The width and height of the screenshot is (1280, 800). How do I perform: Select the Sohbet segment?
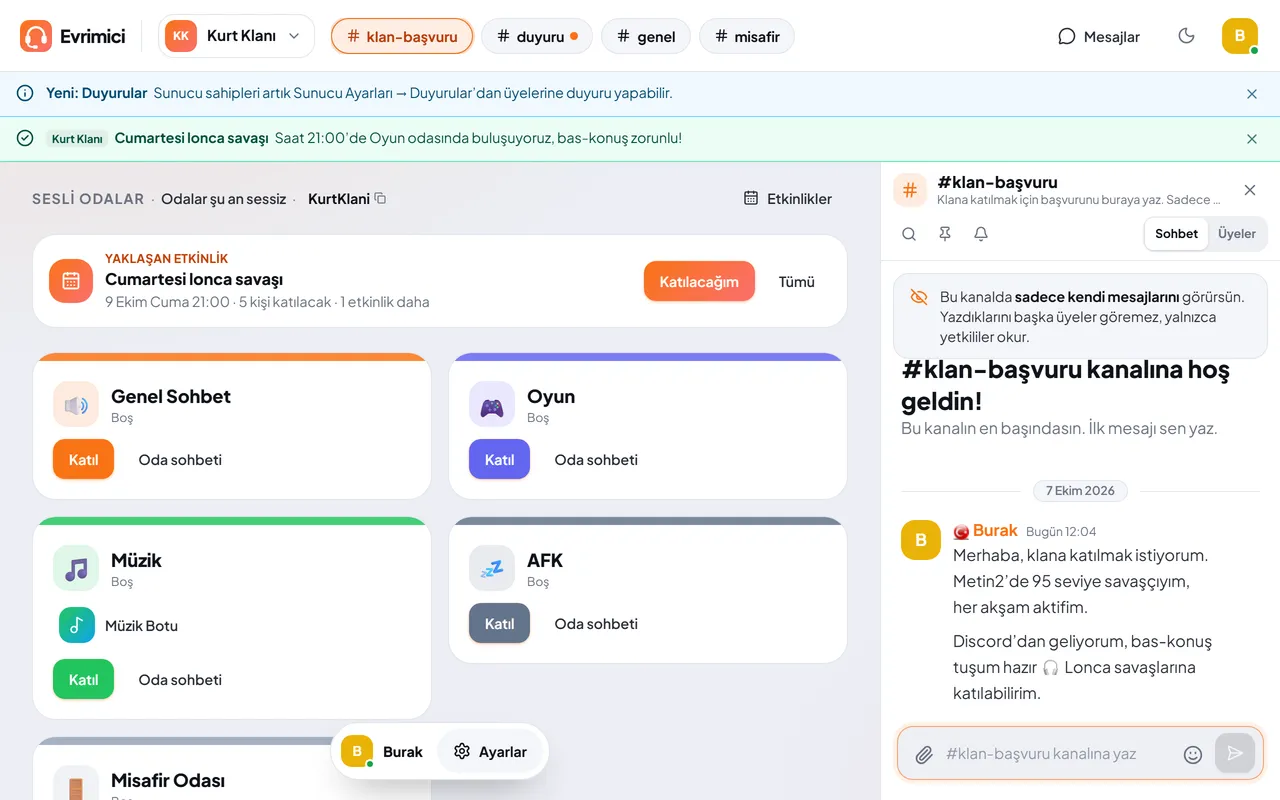[x=1176, y=234]
